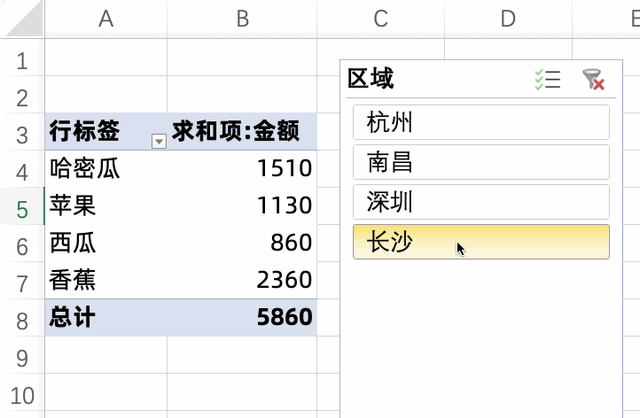Click the 总计 row label
The image size is (640, 418).
tap(72, 318)
